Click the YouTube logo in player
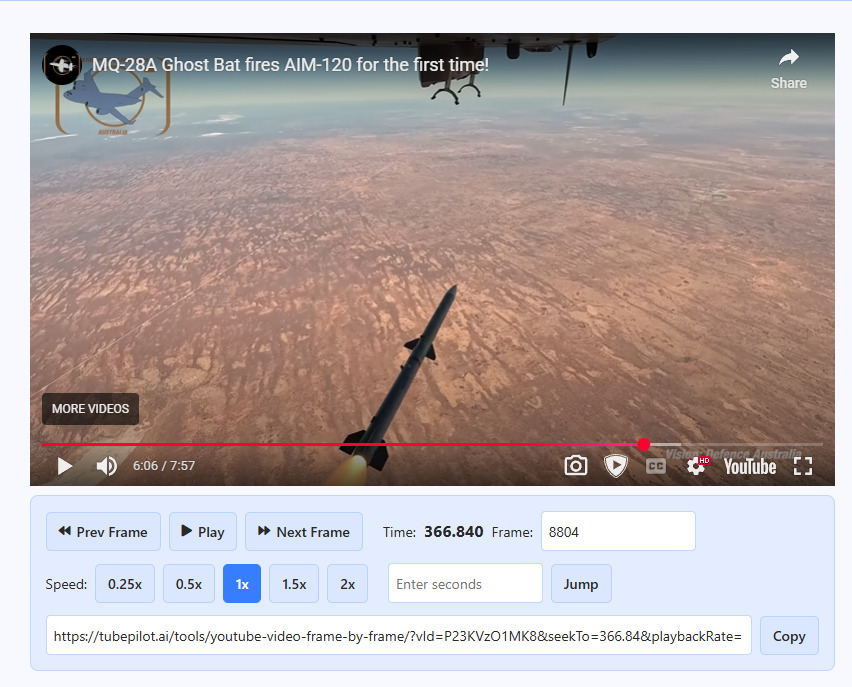The image size is (852, 687). [x=750, y=466]
